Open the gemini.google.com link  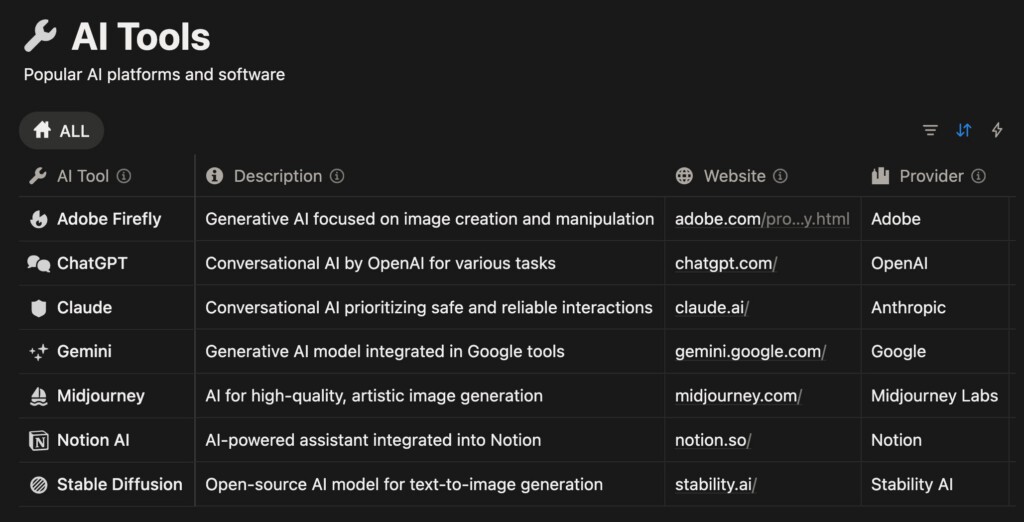click(x=750, y=351)
